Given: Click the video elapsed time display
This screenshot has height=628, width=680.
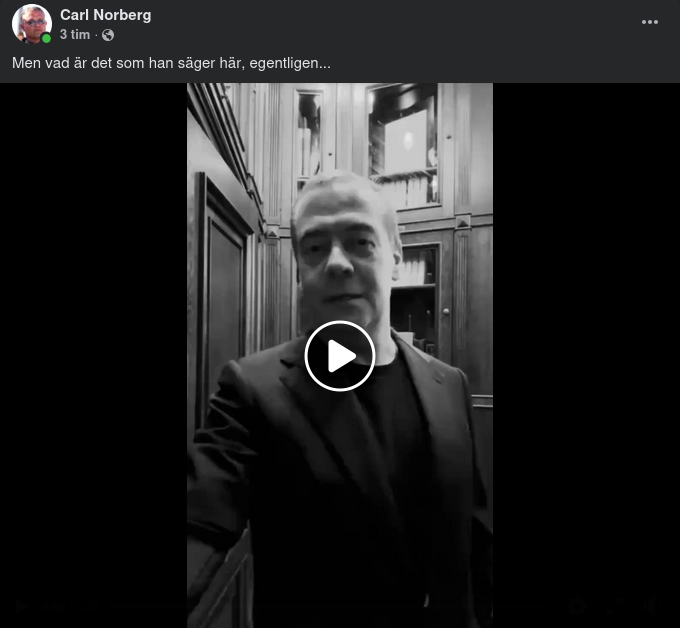Looking at the screenshot, I should [55, 606].
